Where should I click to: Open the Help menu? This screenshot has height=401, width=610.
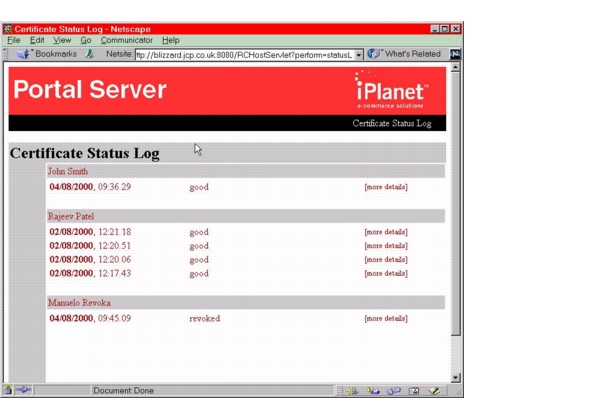(170, 40)
